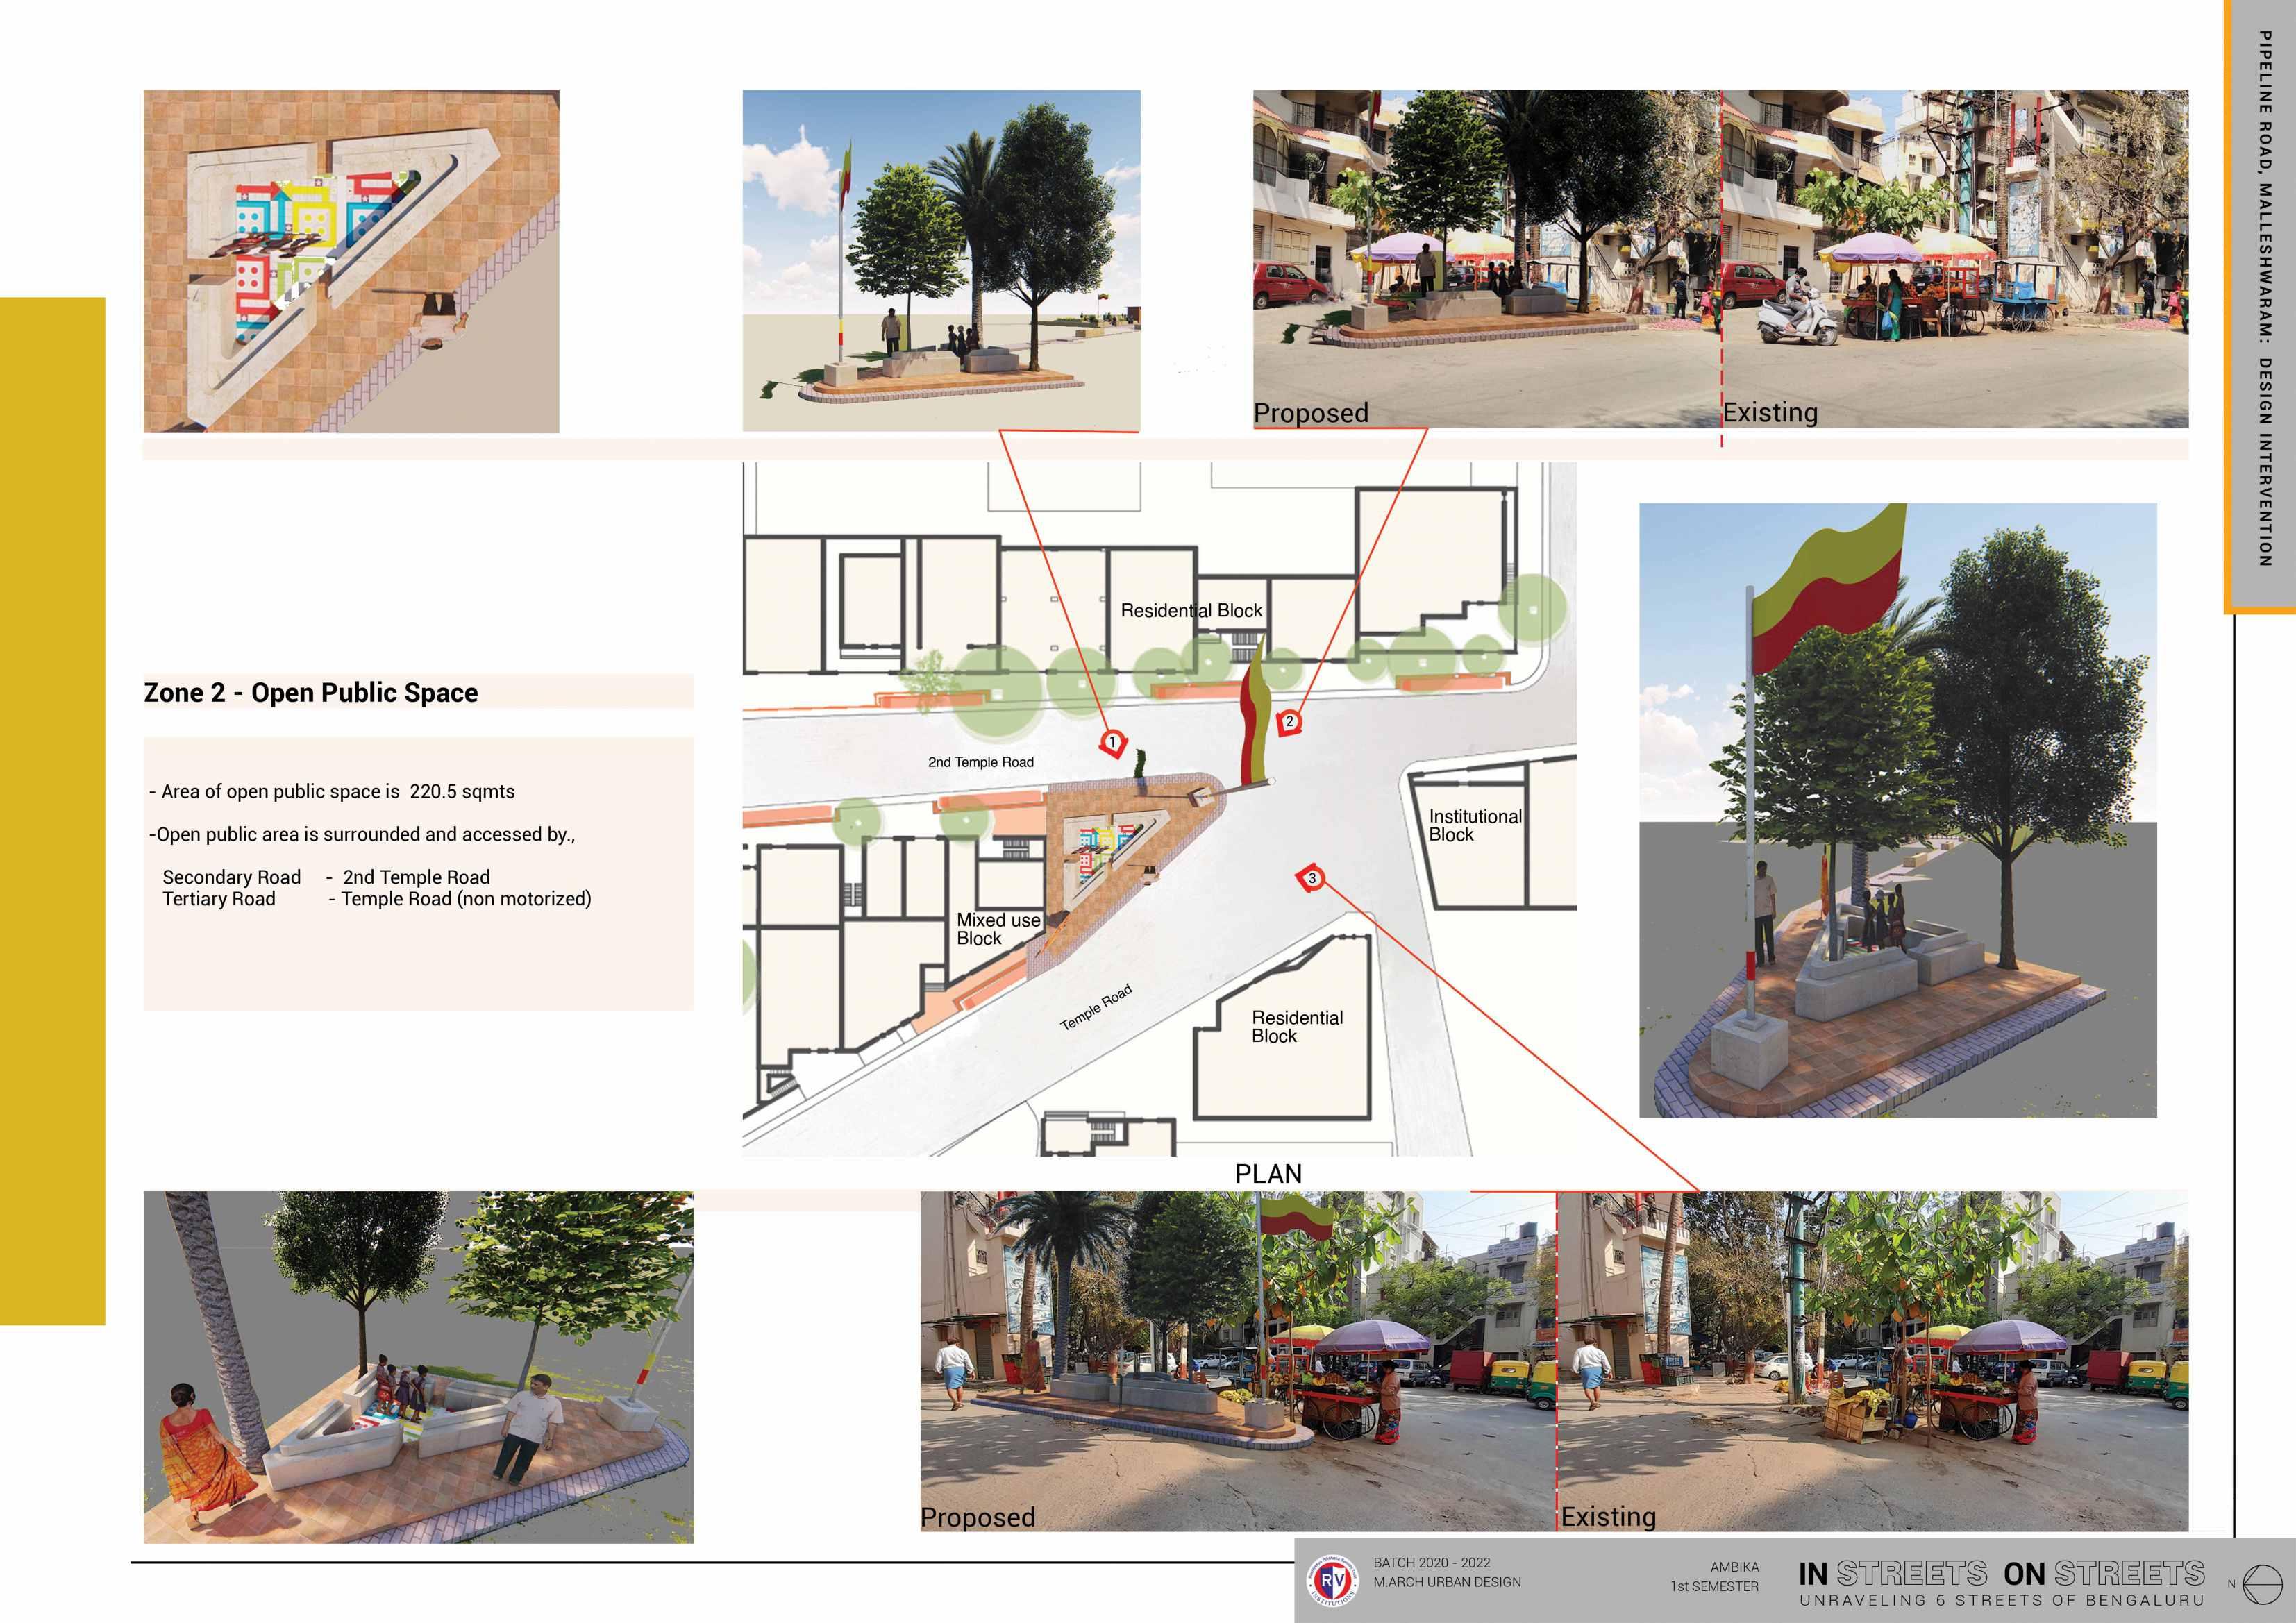2296x1623 pixels.
Task: Open the bottom-left seating area render
Action: point(418,1366)
